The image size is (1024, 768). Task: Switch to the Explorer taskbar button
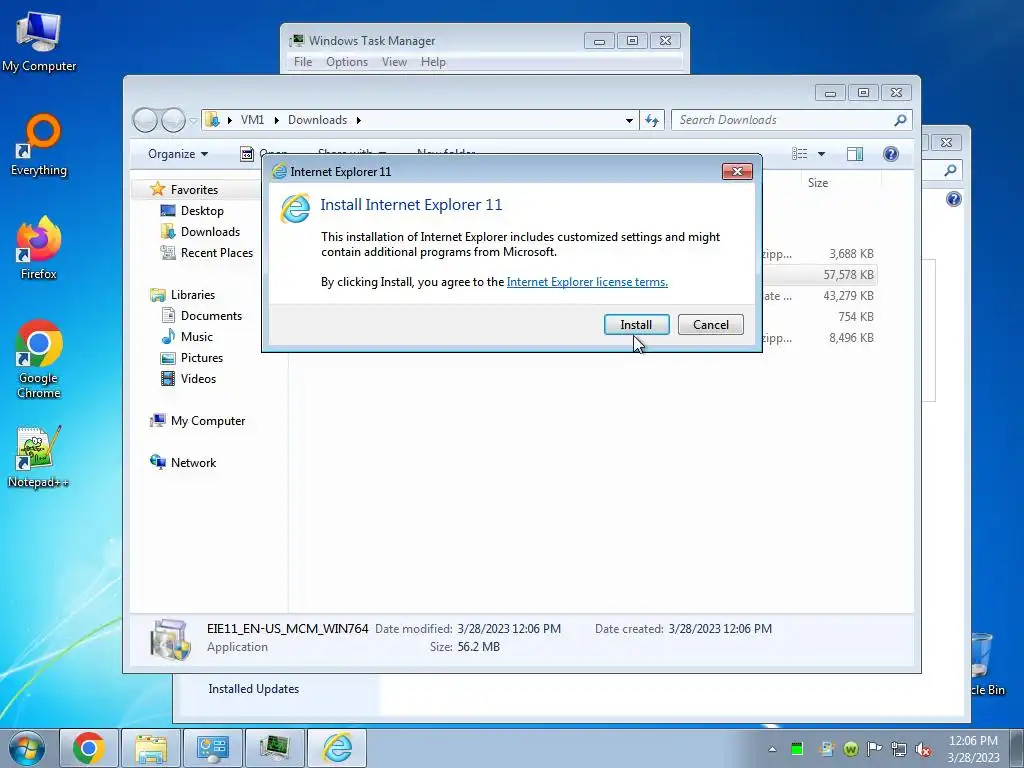(151, 748)
